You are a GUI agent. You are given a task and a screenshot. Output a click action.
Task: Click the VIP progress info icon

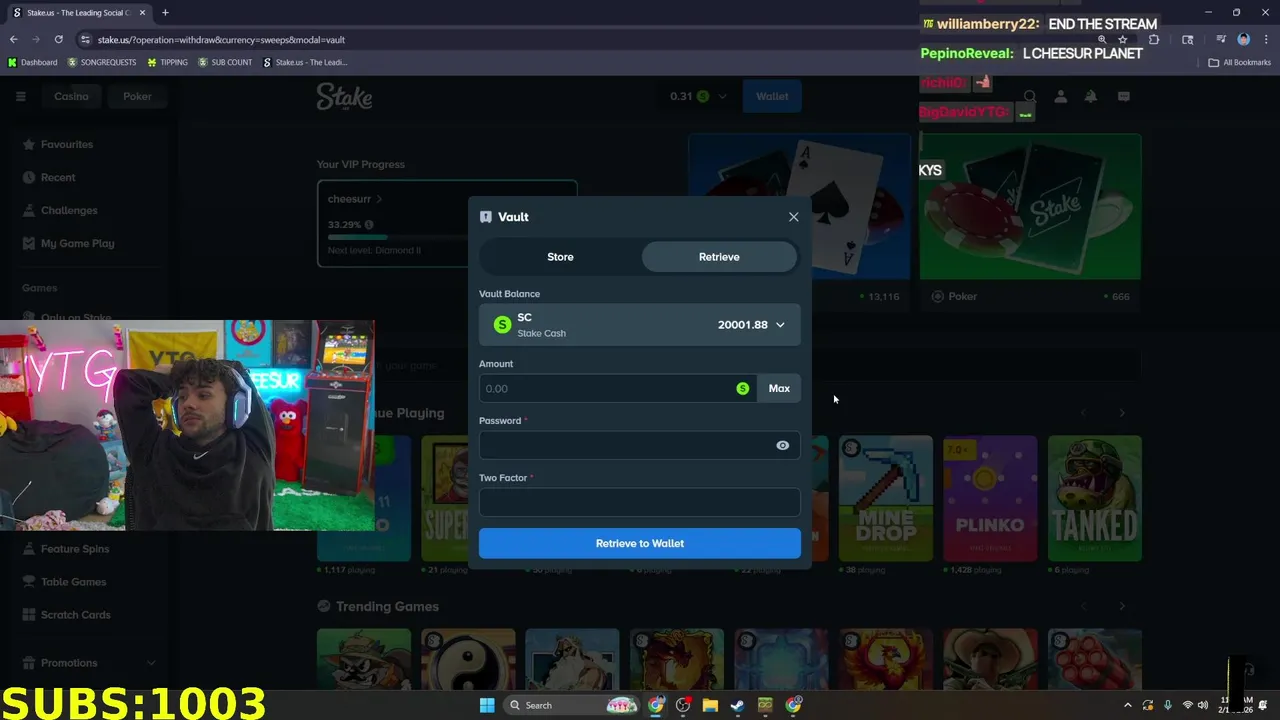369,225
